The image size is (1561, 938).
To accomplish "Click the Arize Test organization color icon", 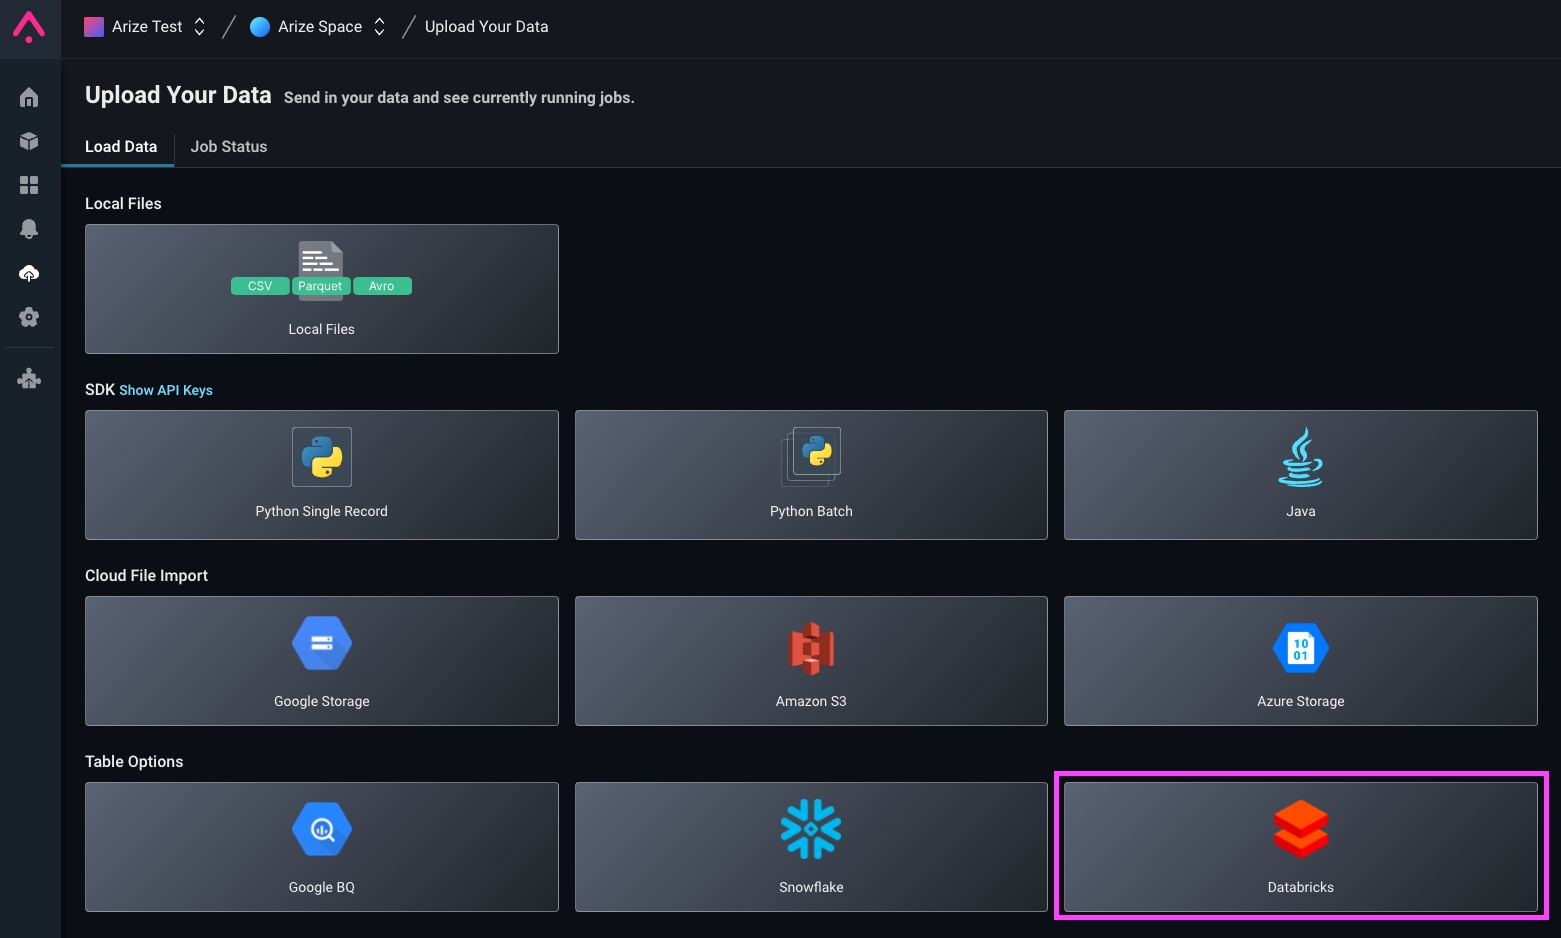I will tap(94, 27).
